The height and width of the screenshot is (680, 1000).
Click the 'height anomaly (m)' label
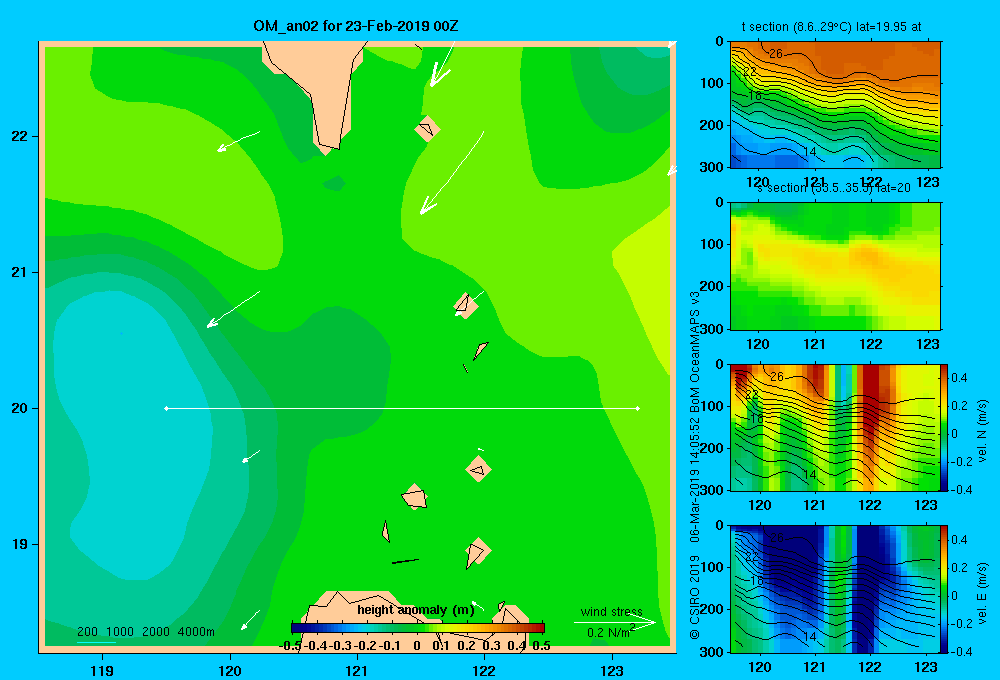click(x=416, y=610)
